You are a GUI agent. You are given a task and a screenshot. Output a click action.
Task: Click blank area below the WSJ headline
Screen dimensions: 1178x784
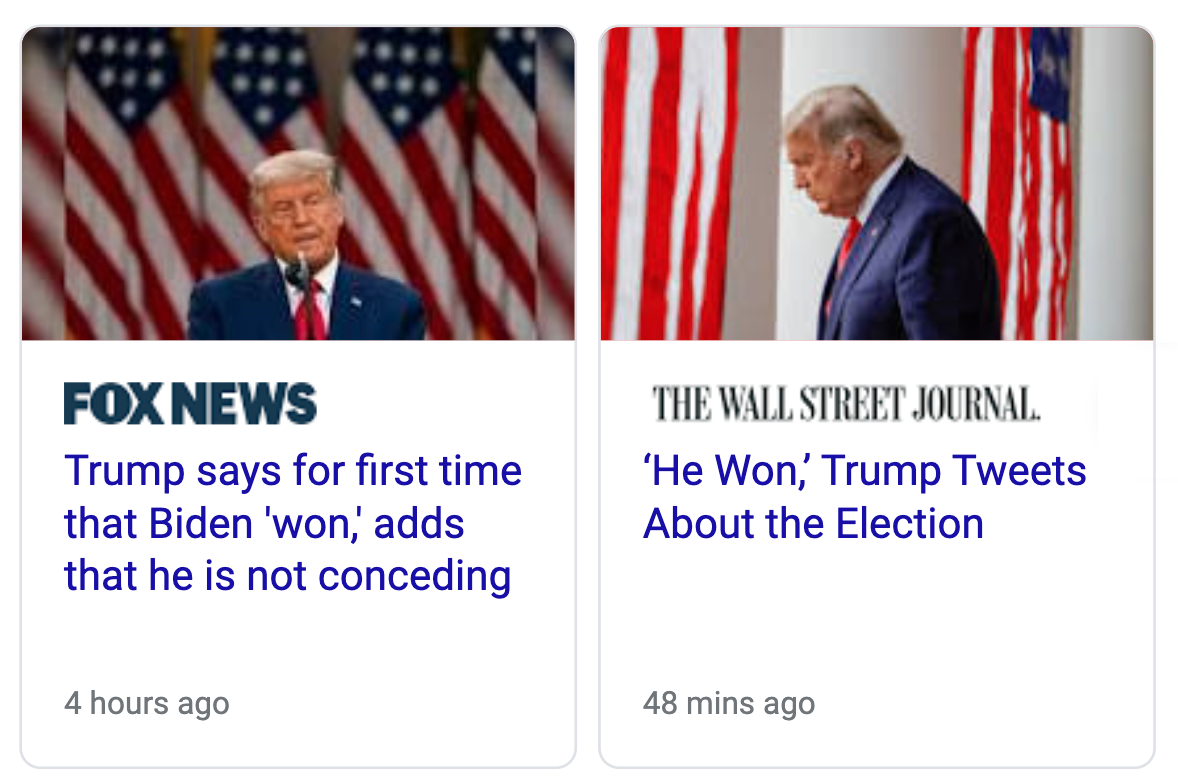click(876, 610)
